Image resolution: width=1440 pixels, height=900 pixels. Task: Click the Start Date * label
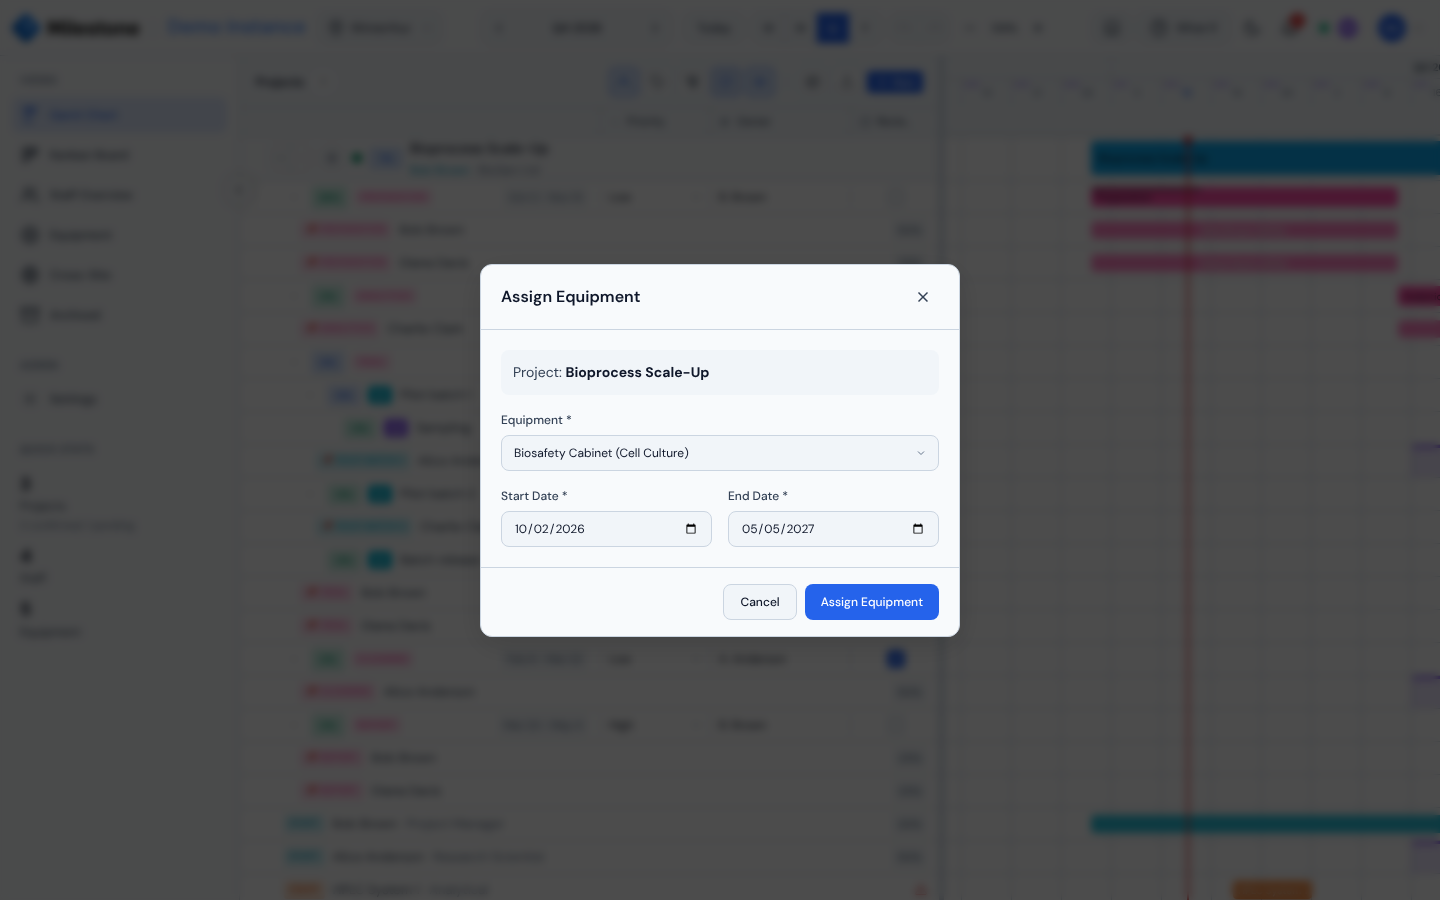(534, 496)
